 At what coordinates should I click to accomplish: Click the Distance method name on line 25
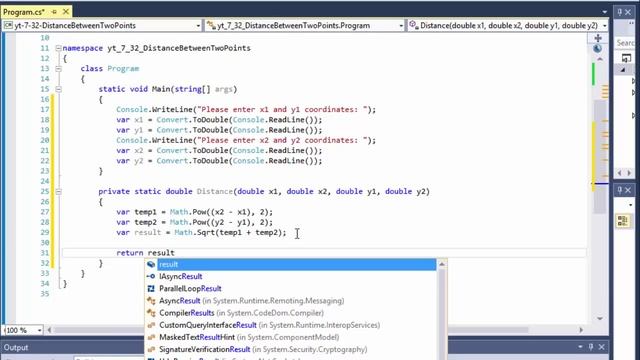click(x=214, y=191)
